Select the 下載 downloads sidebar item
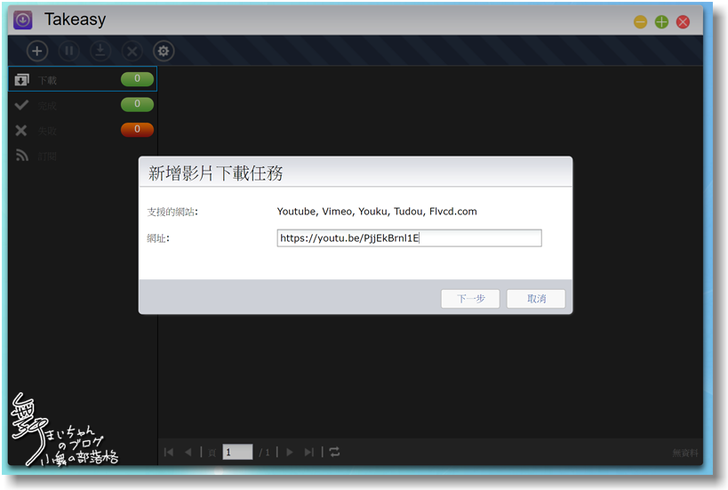Image resolution: width=728 pixels, height=490 pixels. pyautogui.click(x=83, y=79)
